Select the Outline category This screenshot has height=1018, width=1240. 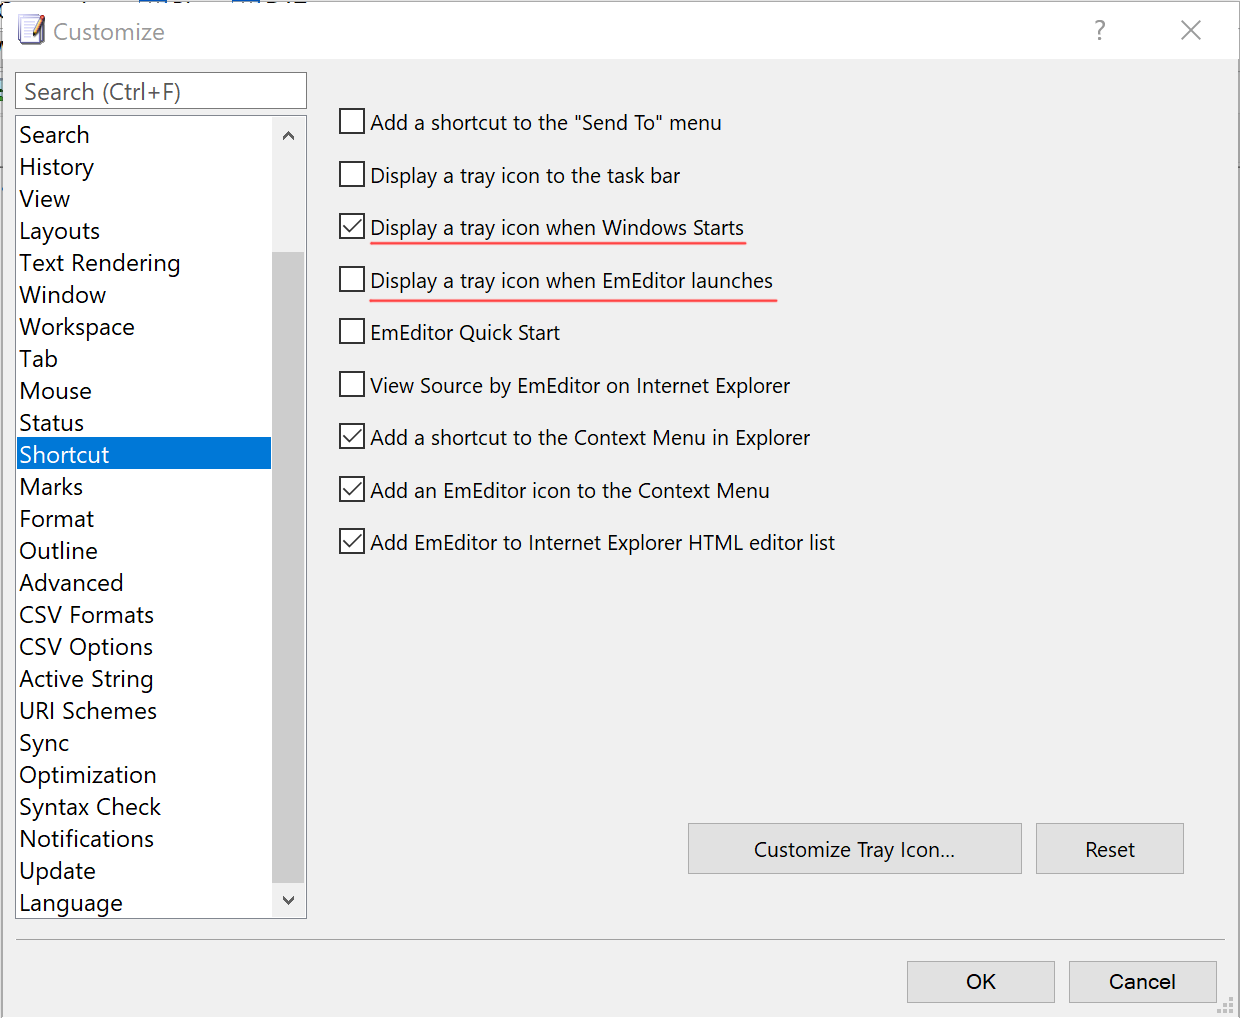[144, 551]
